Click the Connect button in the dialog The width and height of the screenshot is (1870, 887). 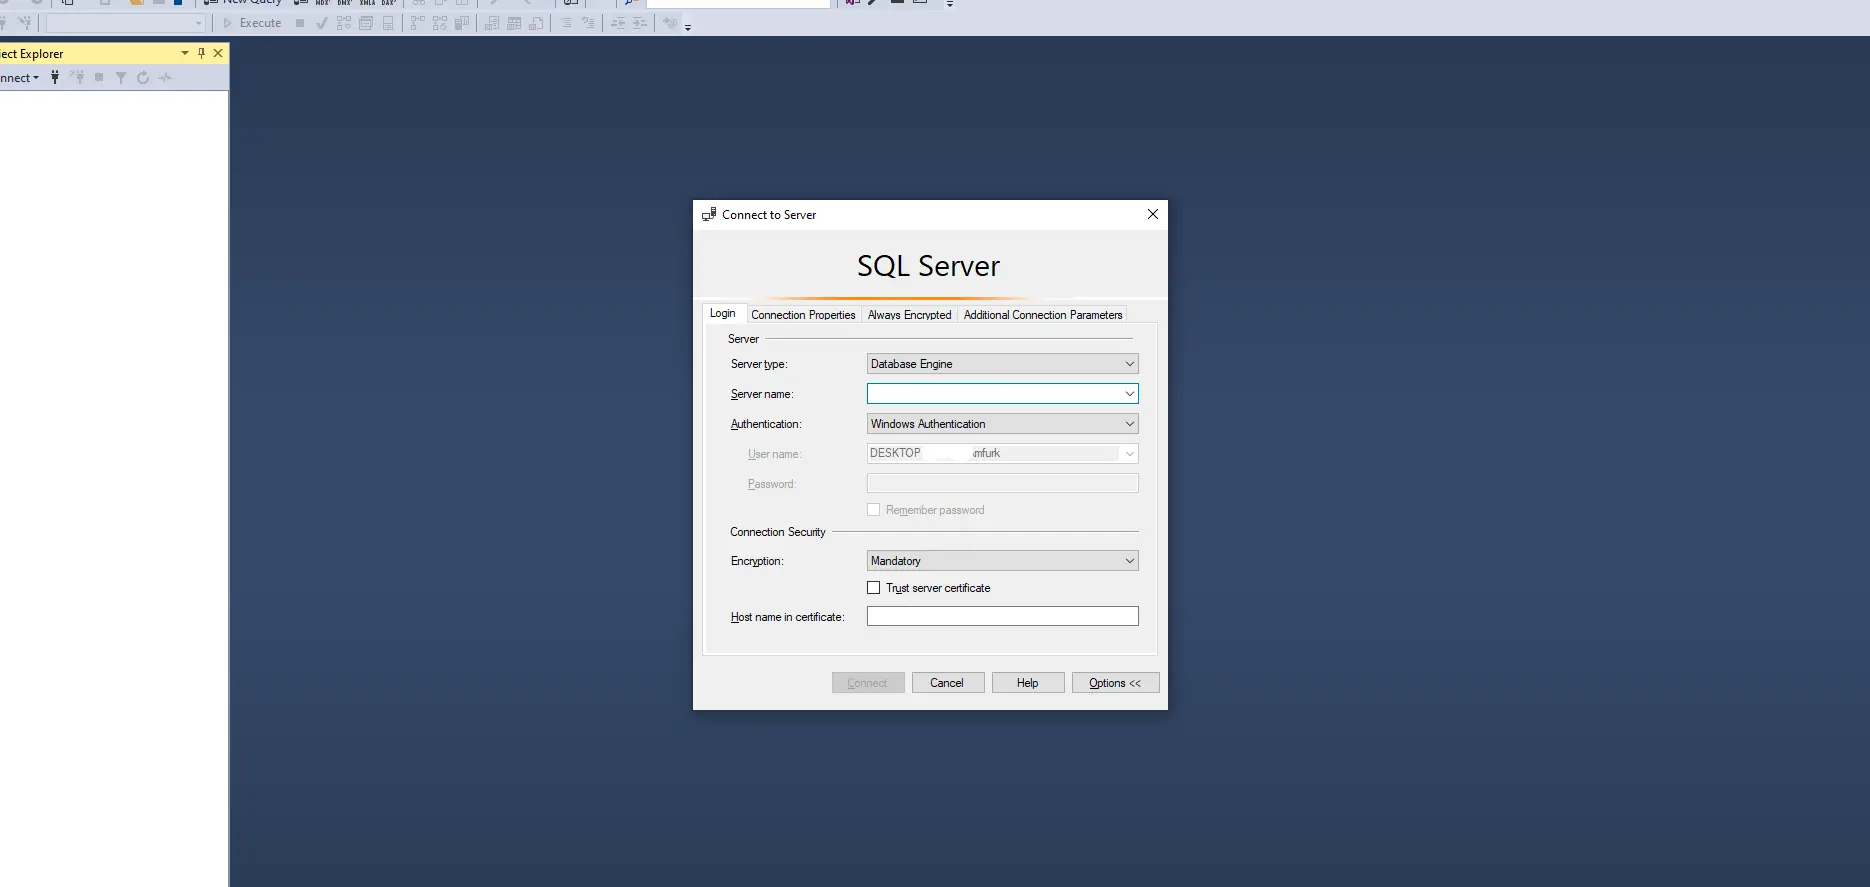[x=868, y=683]
